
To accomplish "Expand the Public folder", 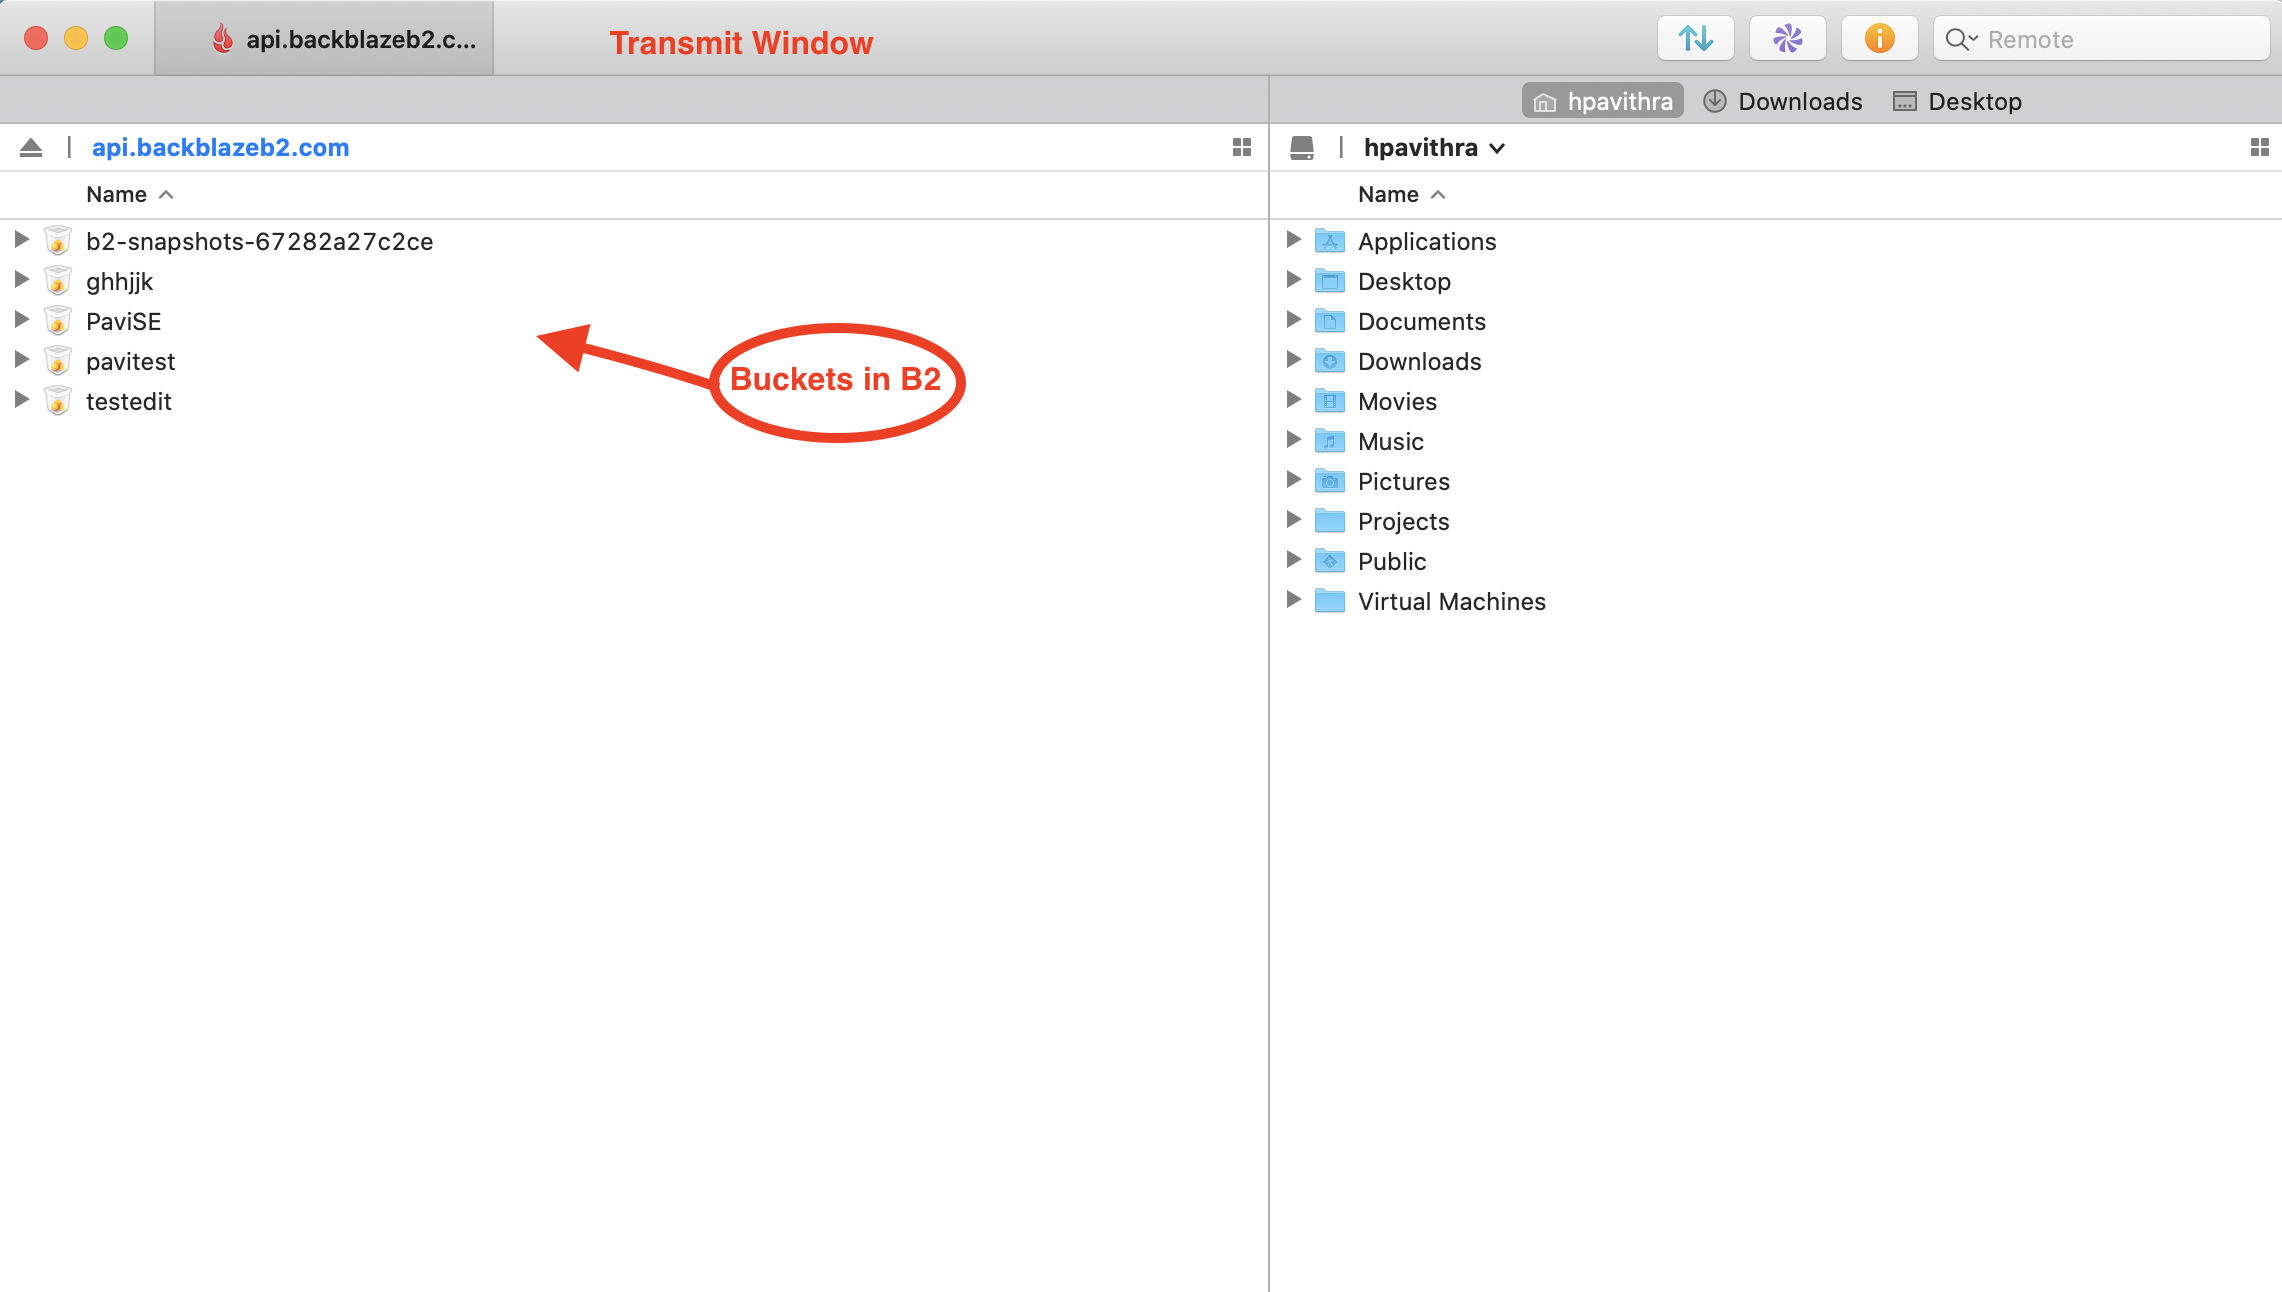I will (1293, 560).
